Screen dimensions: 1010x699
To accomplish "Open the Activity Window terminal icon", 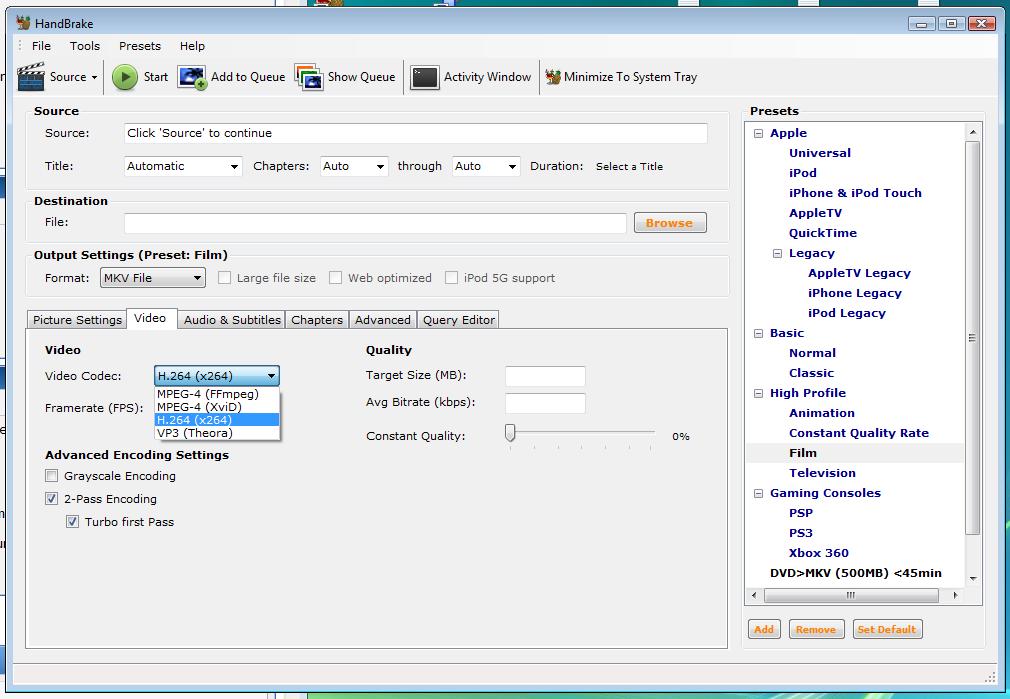I will [424, 77].
